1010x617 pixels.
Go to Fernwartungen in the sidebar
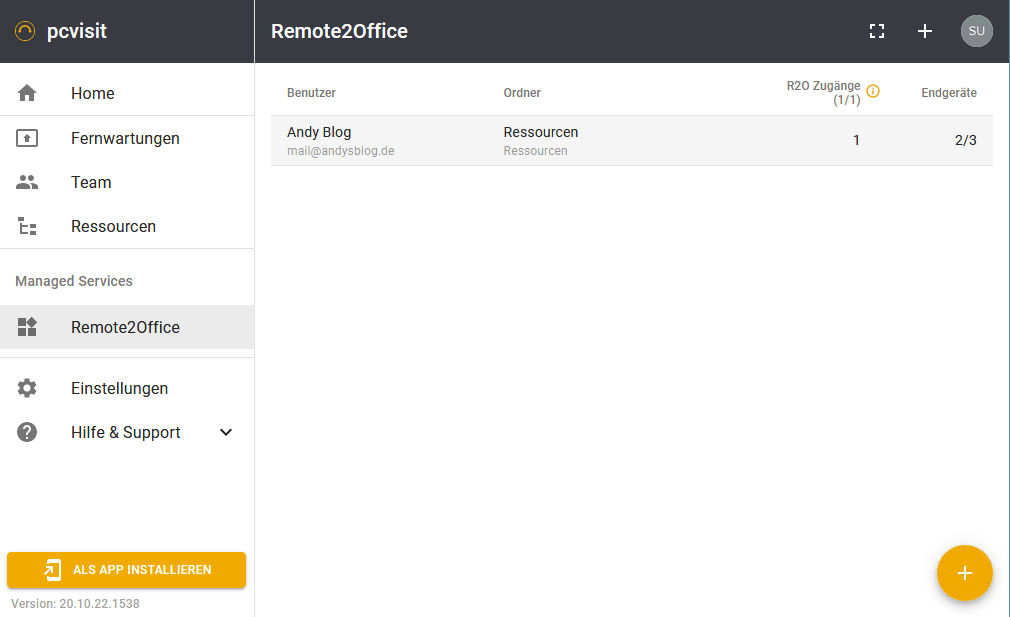[125, 138]
